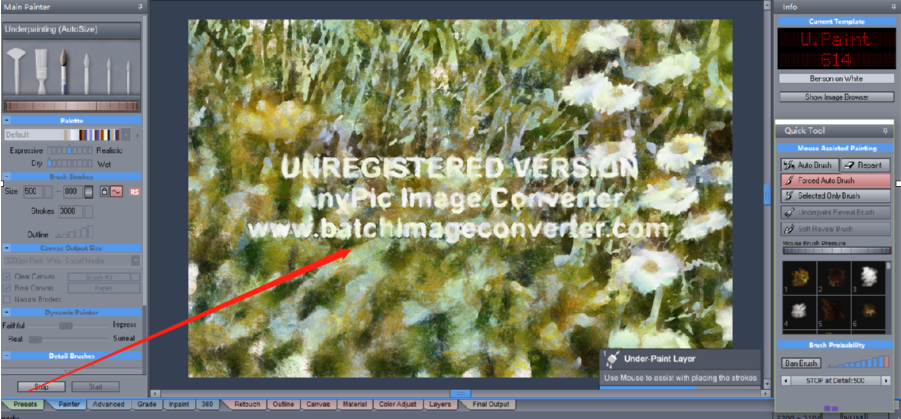Activate the Auto Brush tool
This screenshot has height=419, width=901.
(x=809, y=165)
